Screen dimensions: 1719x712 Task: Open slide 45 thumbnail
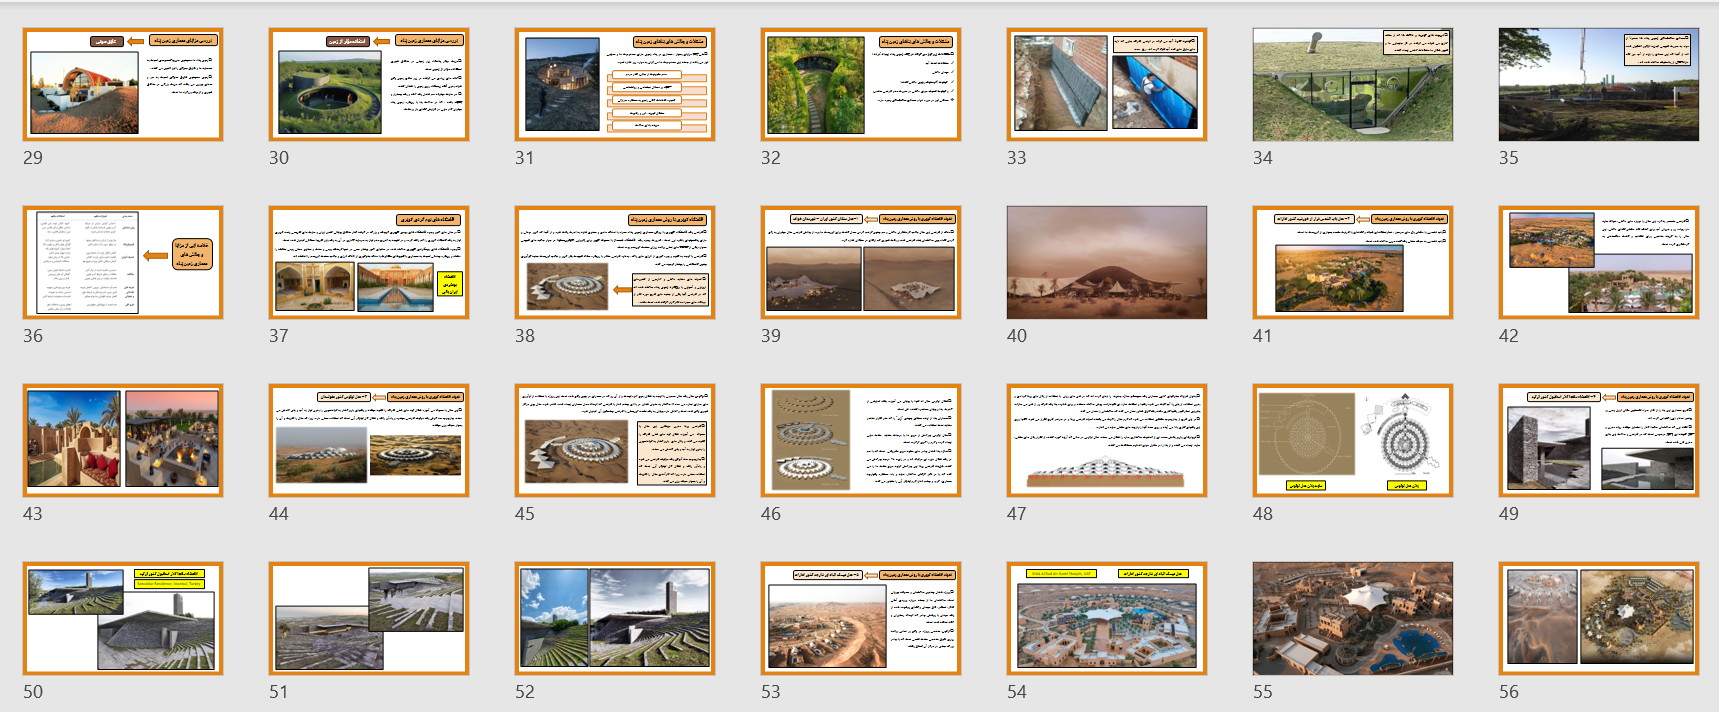(615, 440)
